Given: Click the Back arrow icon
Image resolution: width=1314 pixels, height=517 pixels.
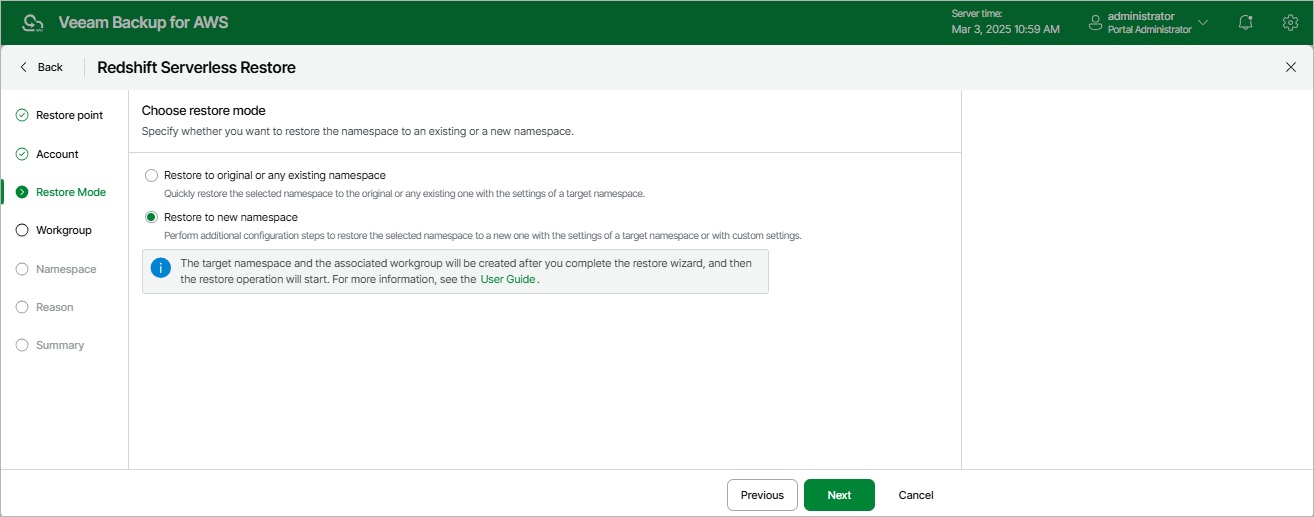Looking at the screenshot, I should [x=24, y=67].
